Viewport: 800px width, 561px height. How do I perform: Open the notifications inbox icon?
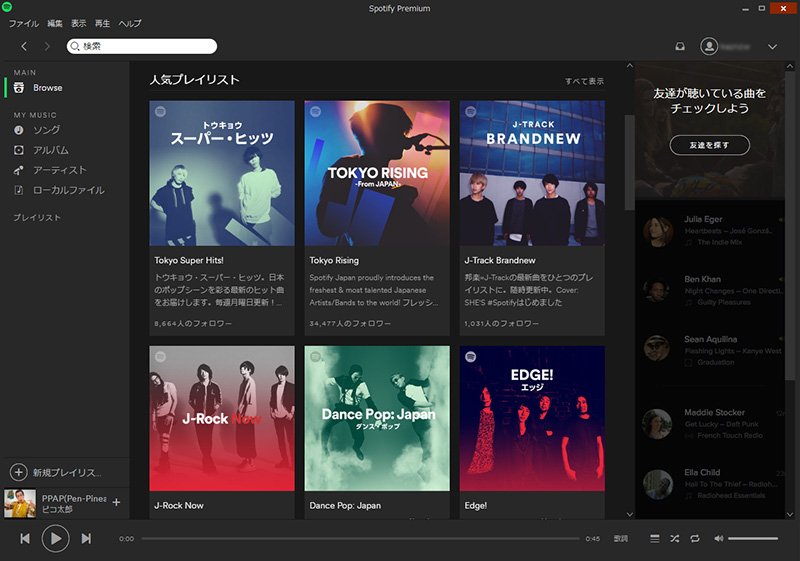[x=680, y=46]
